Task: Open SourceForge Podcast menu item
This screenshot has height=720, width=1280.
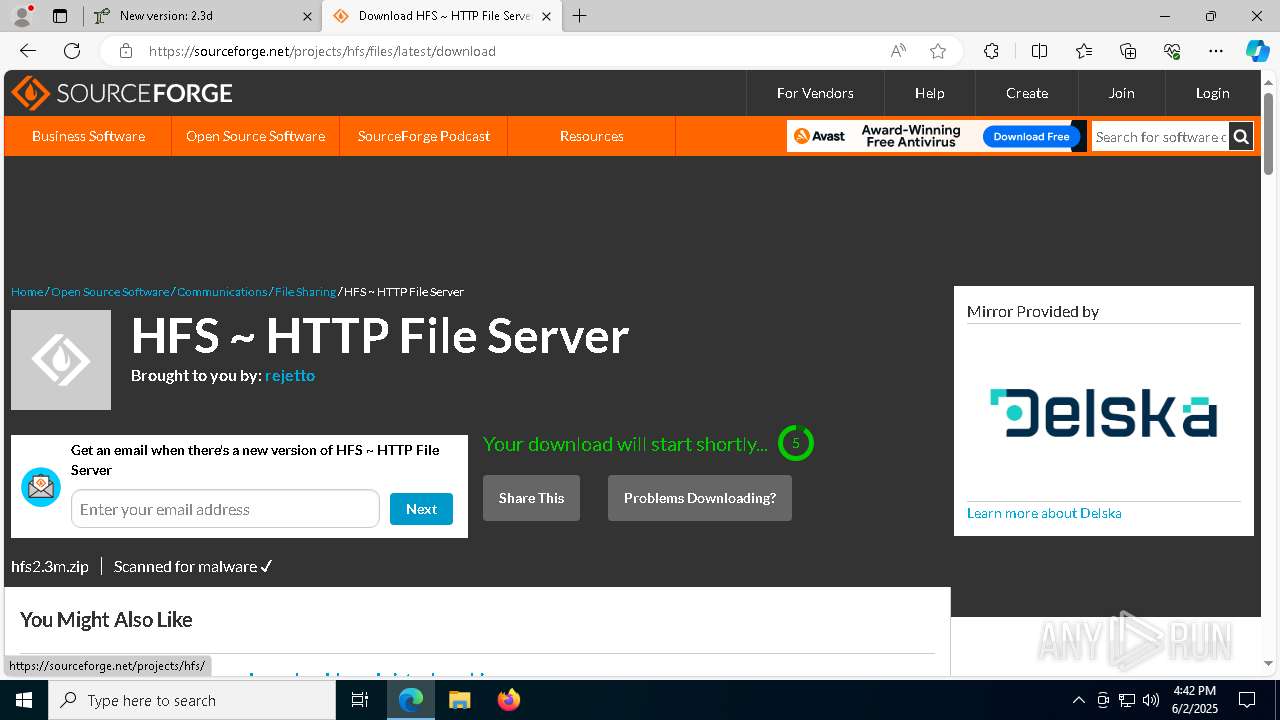Action: tap(424, 136)
